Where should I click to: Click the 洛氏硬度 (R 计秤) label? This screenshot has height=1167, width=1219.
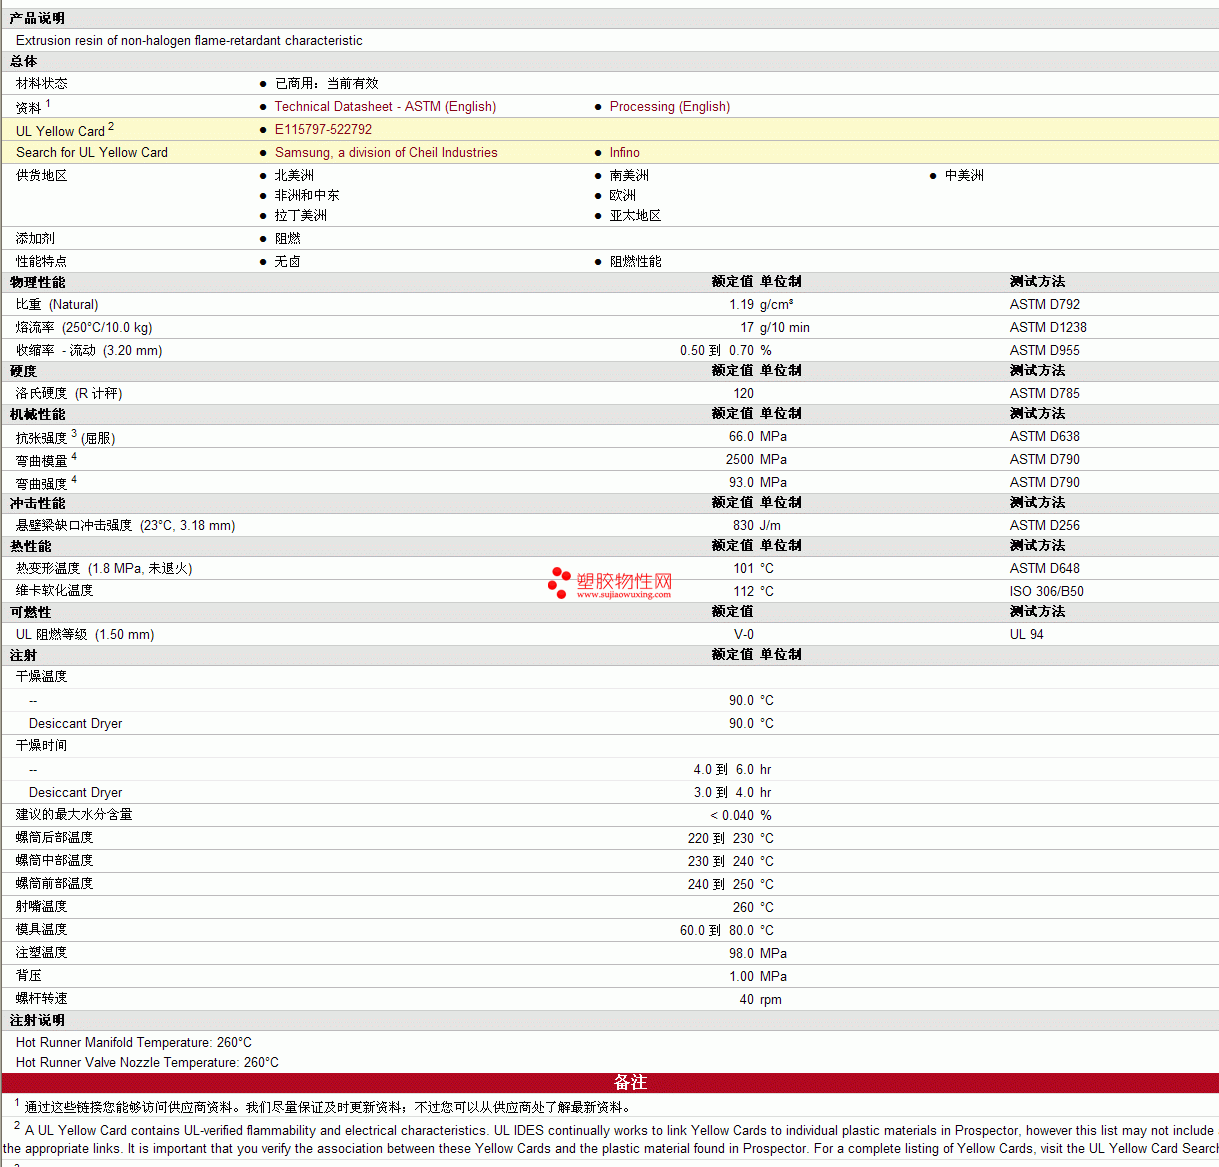[x=69, y=394]
